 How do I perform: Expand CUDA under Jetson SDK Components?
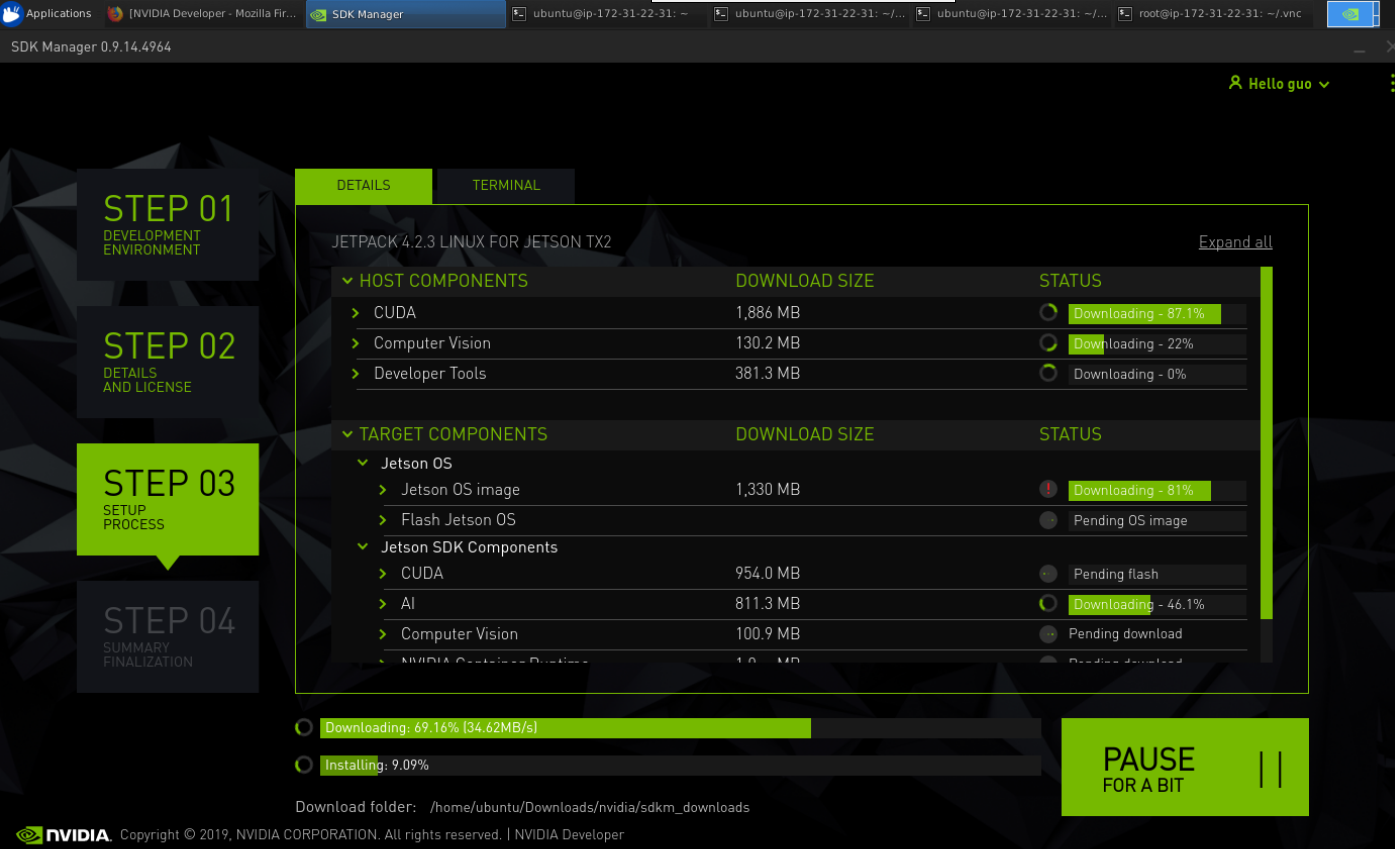tap(383, 574)
